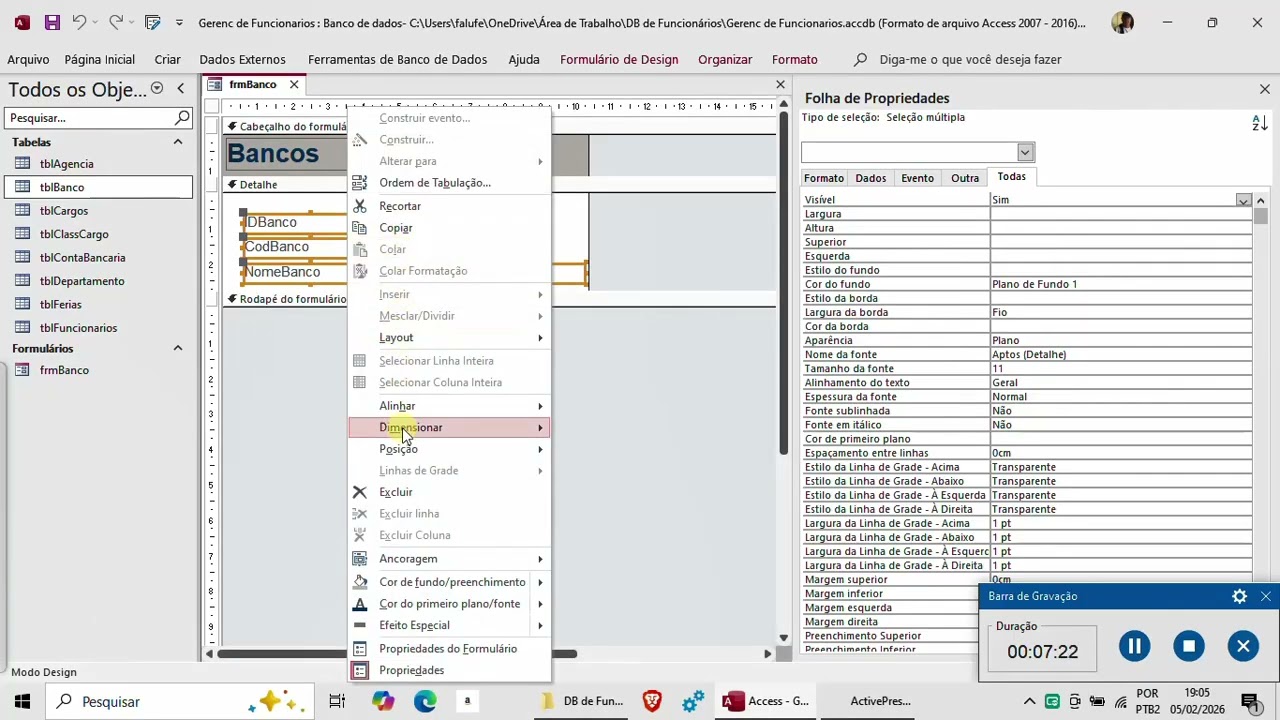Image resolution: width=1280 pixels, height=720 pixels.
Task: Click the tblAgencia table icon
Action: click(x=22, y=164)
